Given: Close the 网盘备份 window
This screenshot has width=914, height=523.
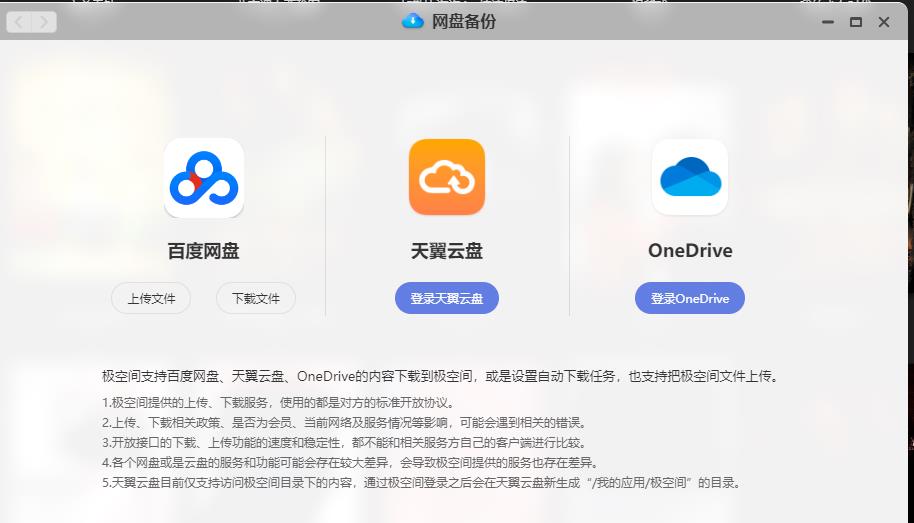Looking at the screenshot, I should 884,22.
